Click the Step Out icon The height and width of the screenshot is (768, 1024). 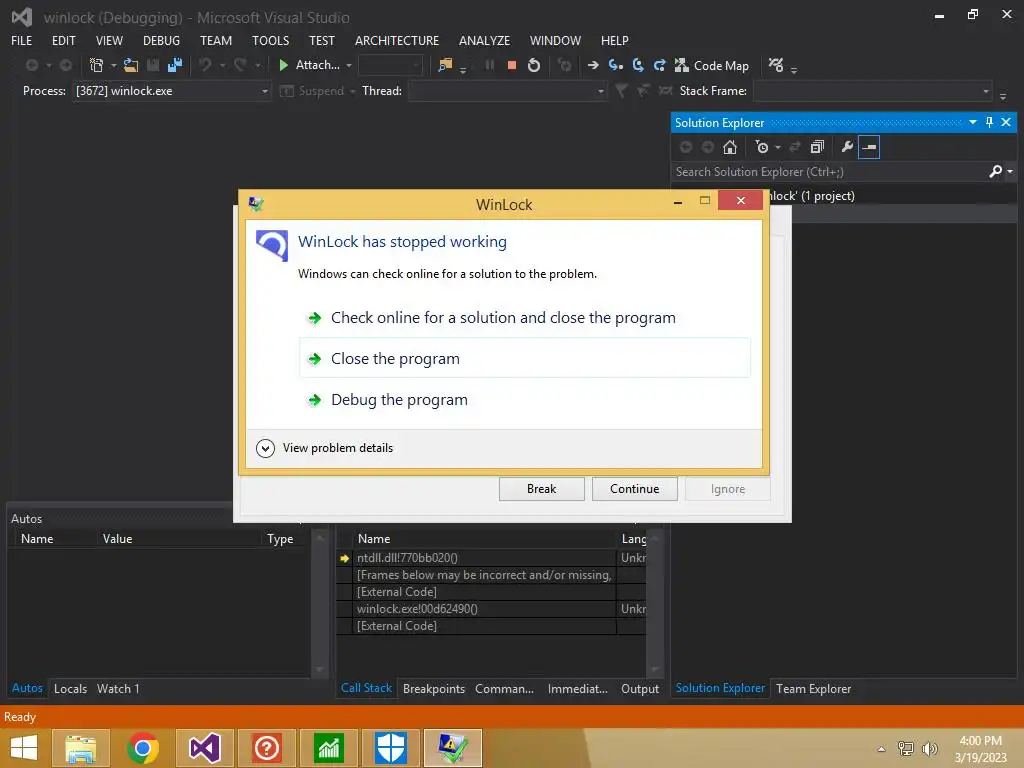click(660, 65)
